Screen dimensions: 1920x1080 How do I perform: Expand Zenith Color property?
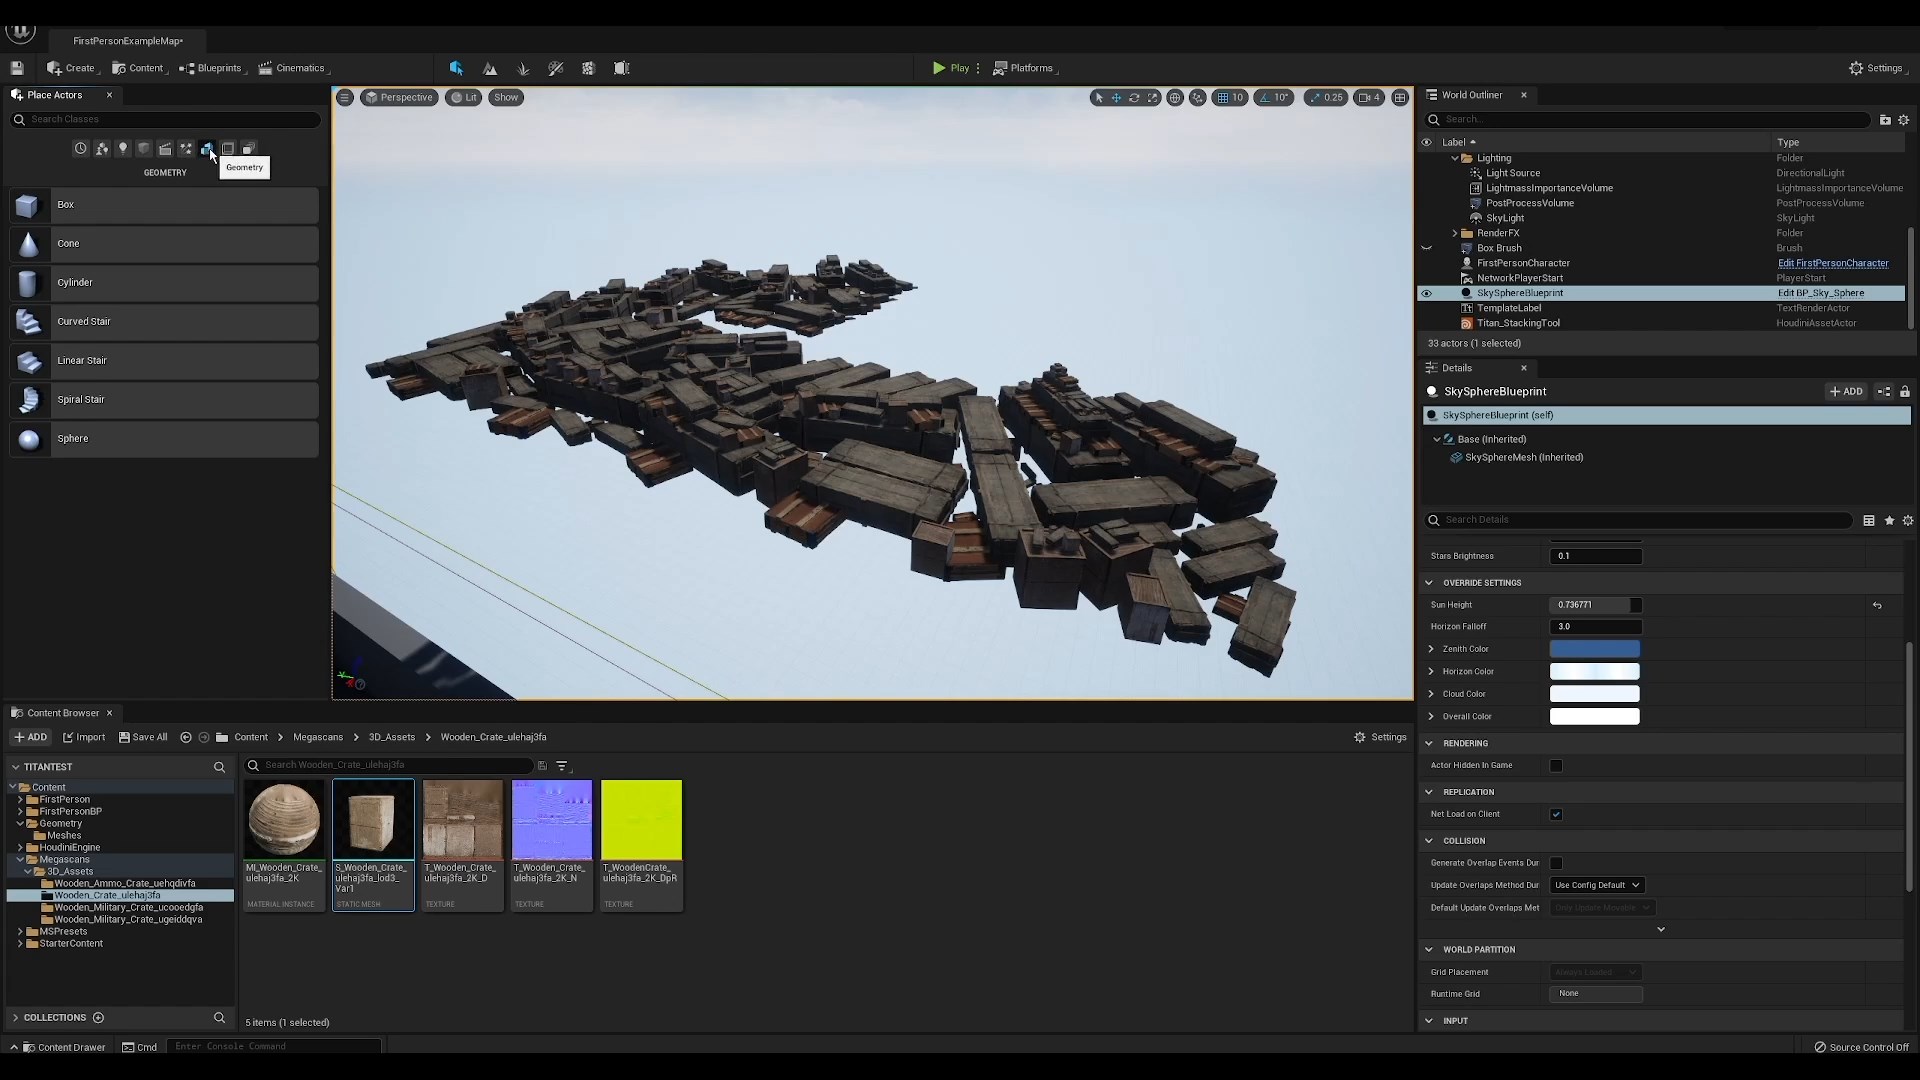(x=1431, y=649)
